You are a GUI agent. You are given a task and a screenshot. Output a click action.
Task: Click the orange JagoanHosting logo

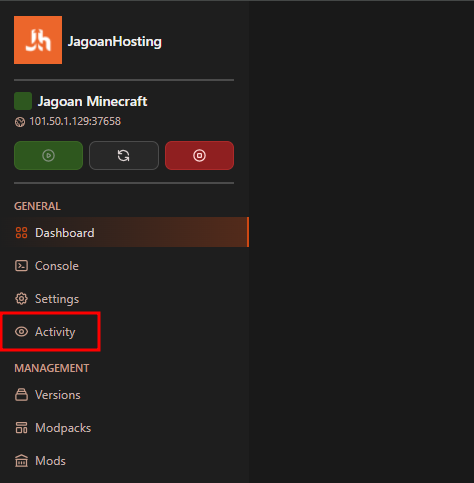coord(38,40)
